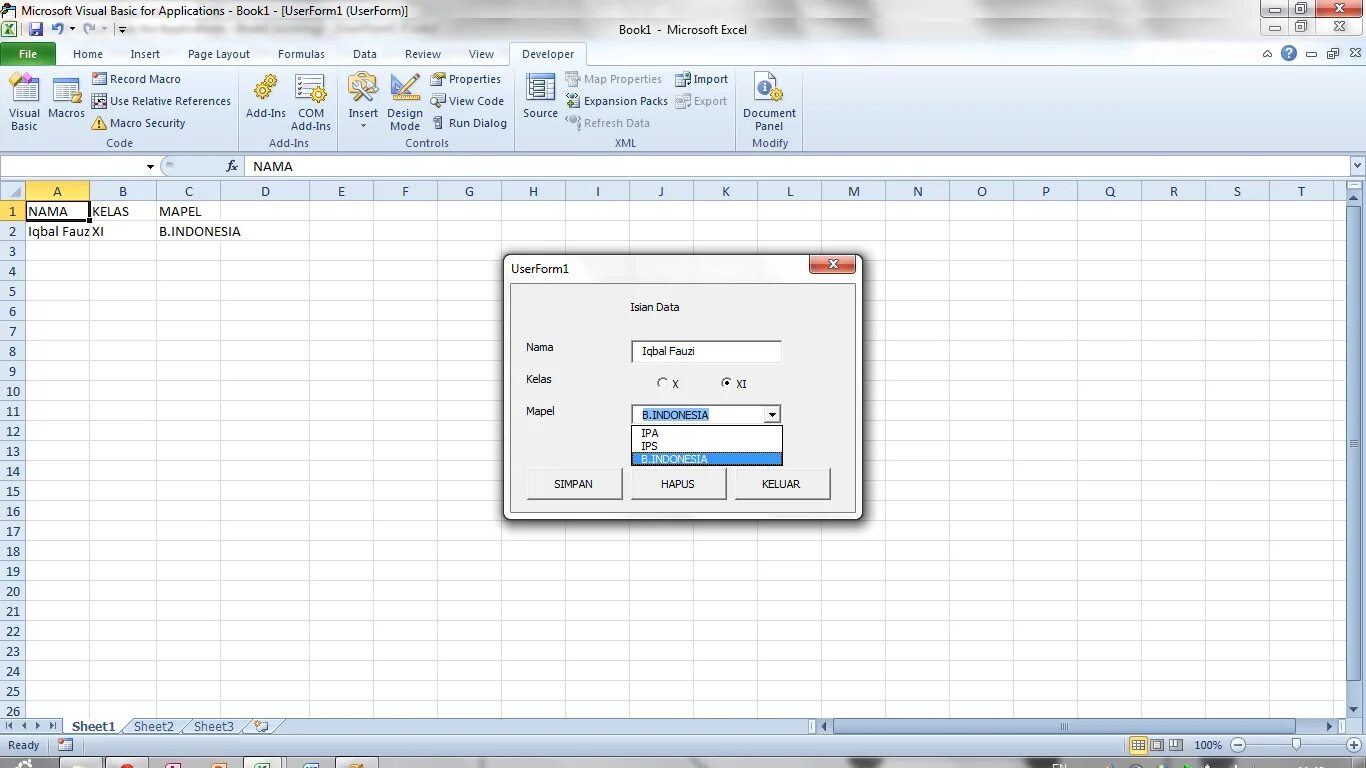The width and height of the screenshot is (1366, 768).
Task: Open COM Add-Ins dialog
Action: 311,102
